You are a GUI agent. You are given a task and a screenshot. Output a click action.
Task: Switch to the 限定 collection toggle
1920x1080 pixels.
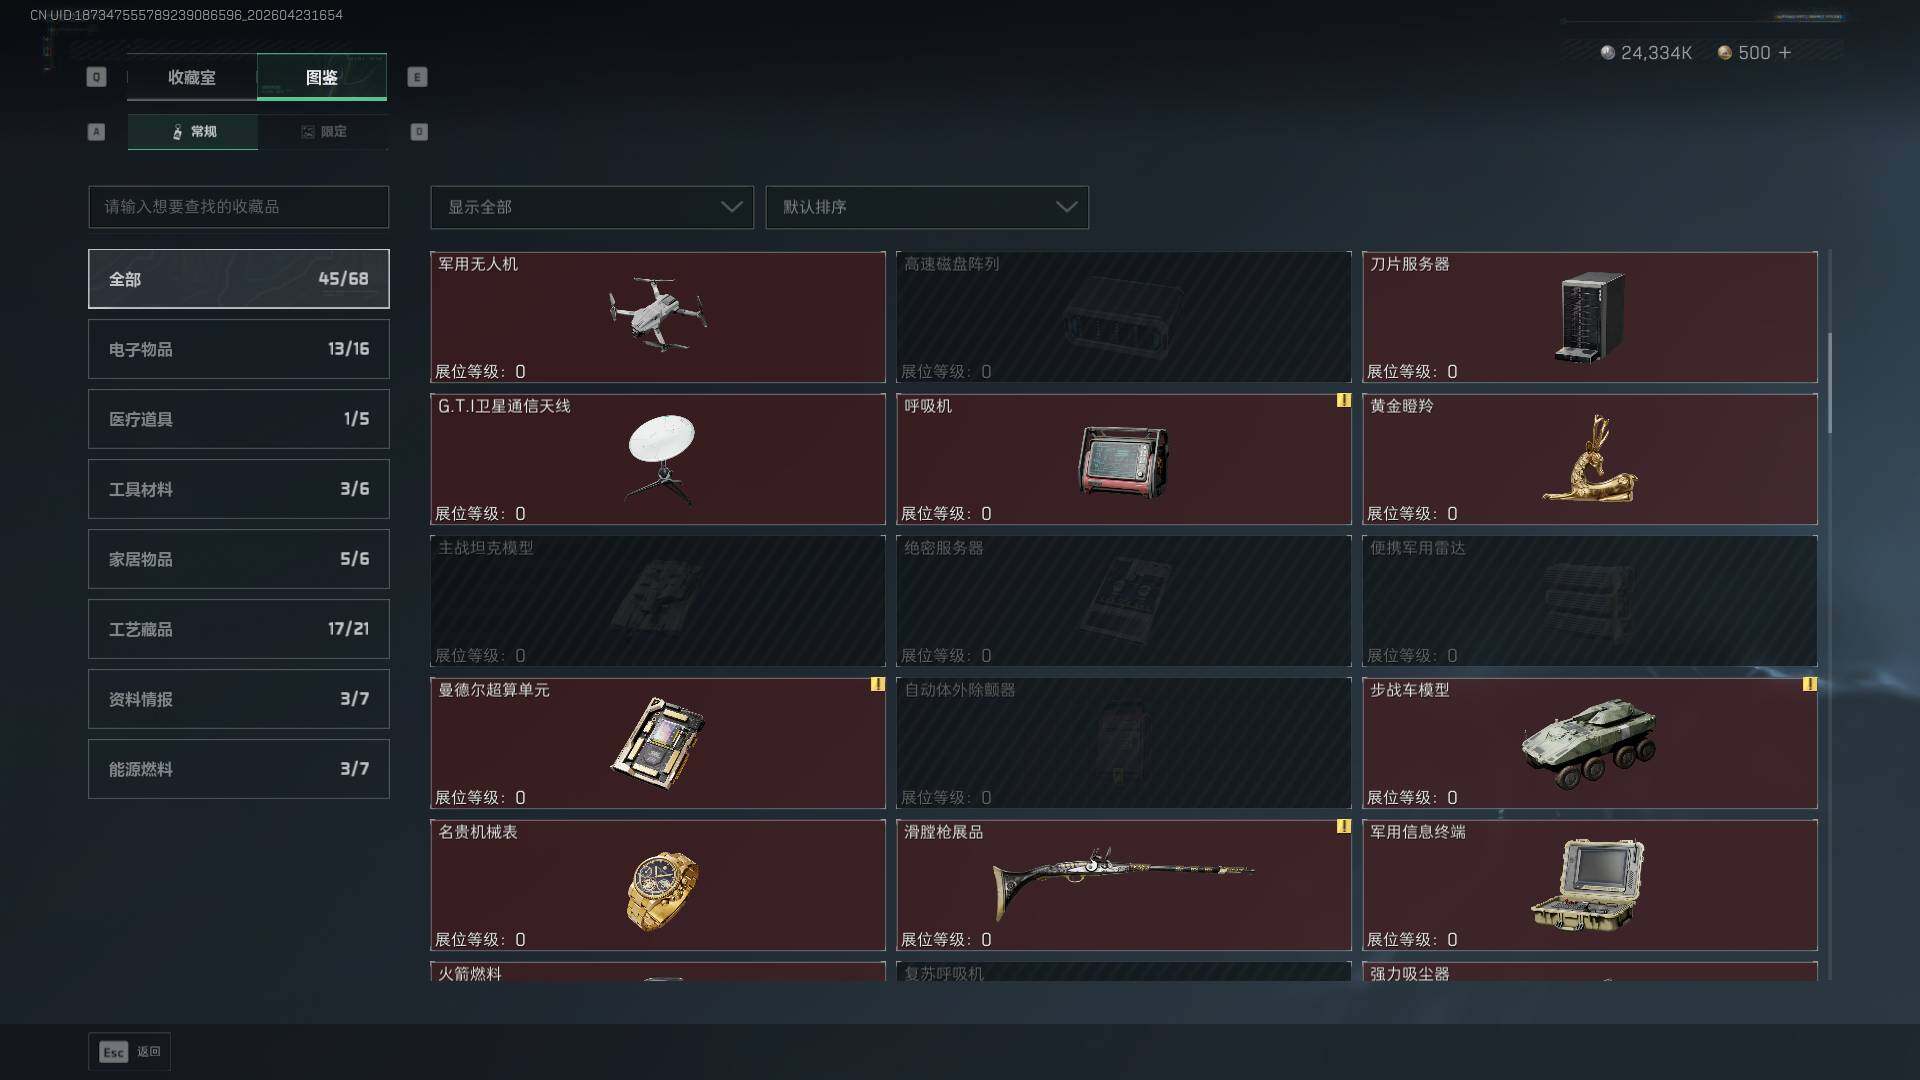click(323, 132)
